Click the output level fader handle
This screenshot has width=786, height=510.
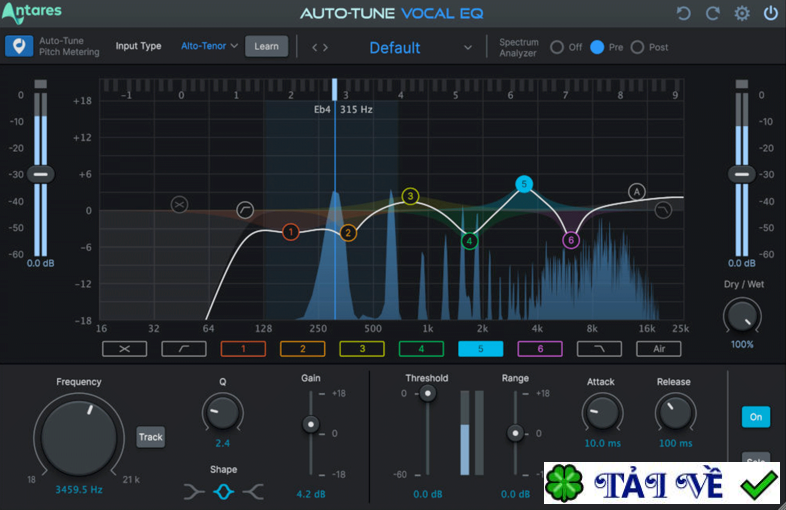point(742,175)
